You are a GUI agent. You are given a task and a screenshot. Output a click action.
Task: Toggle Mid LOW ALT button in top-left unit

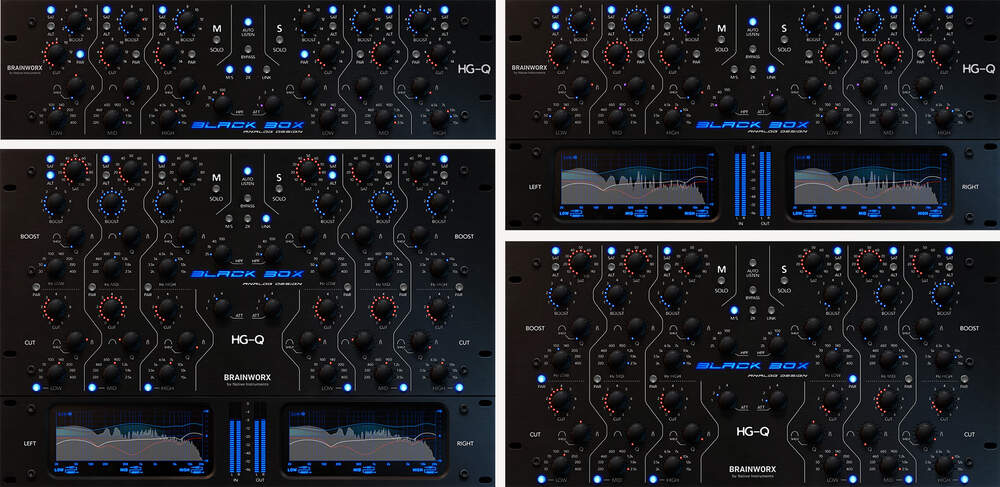pyautogui.click(x=51, y=25)
